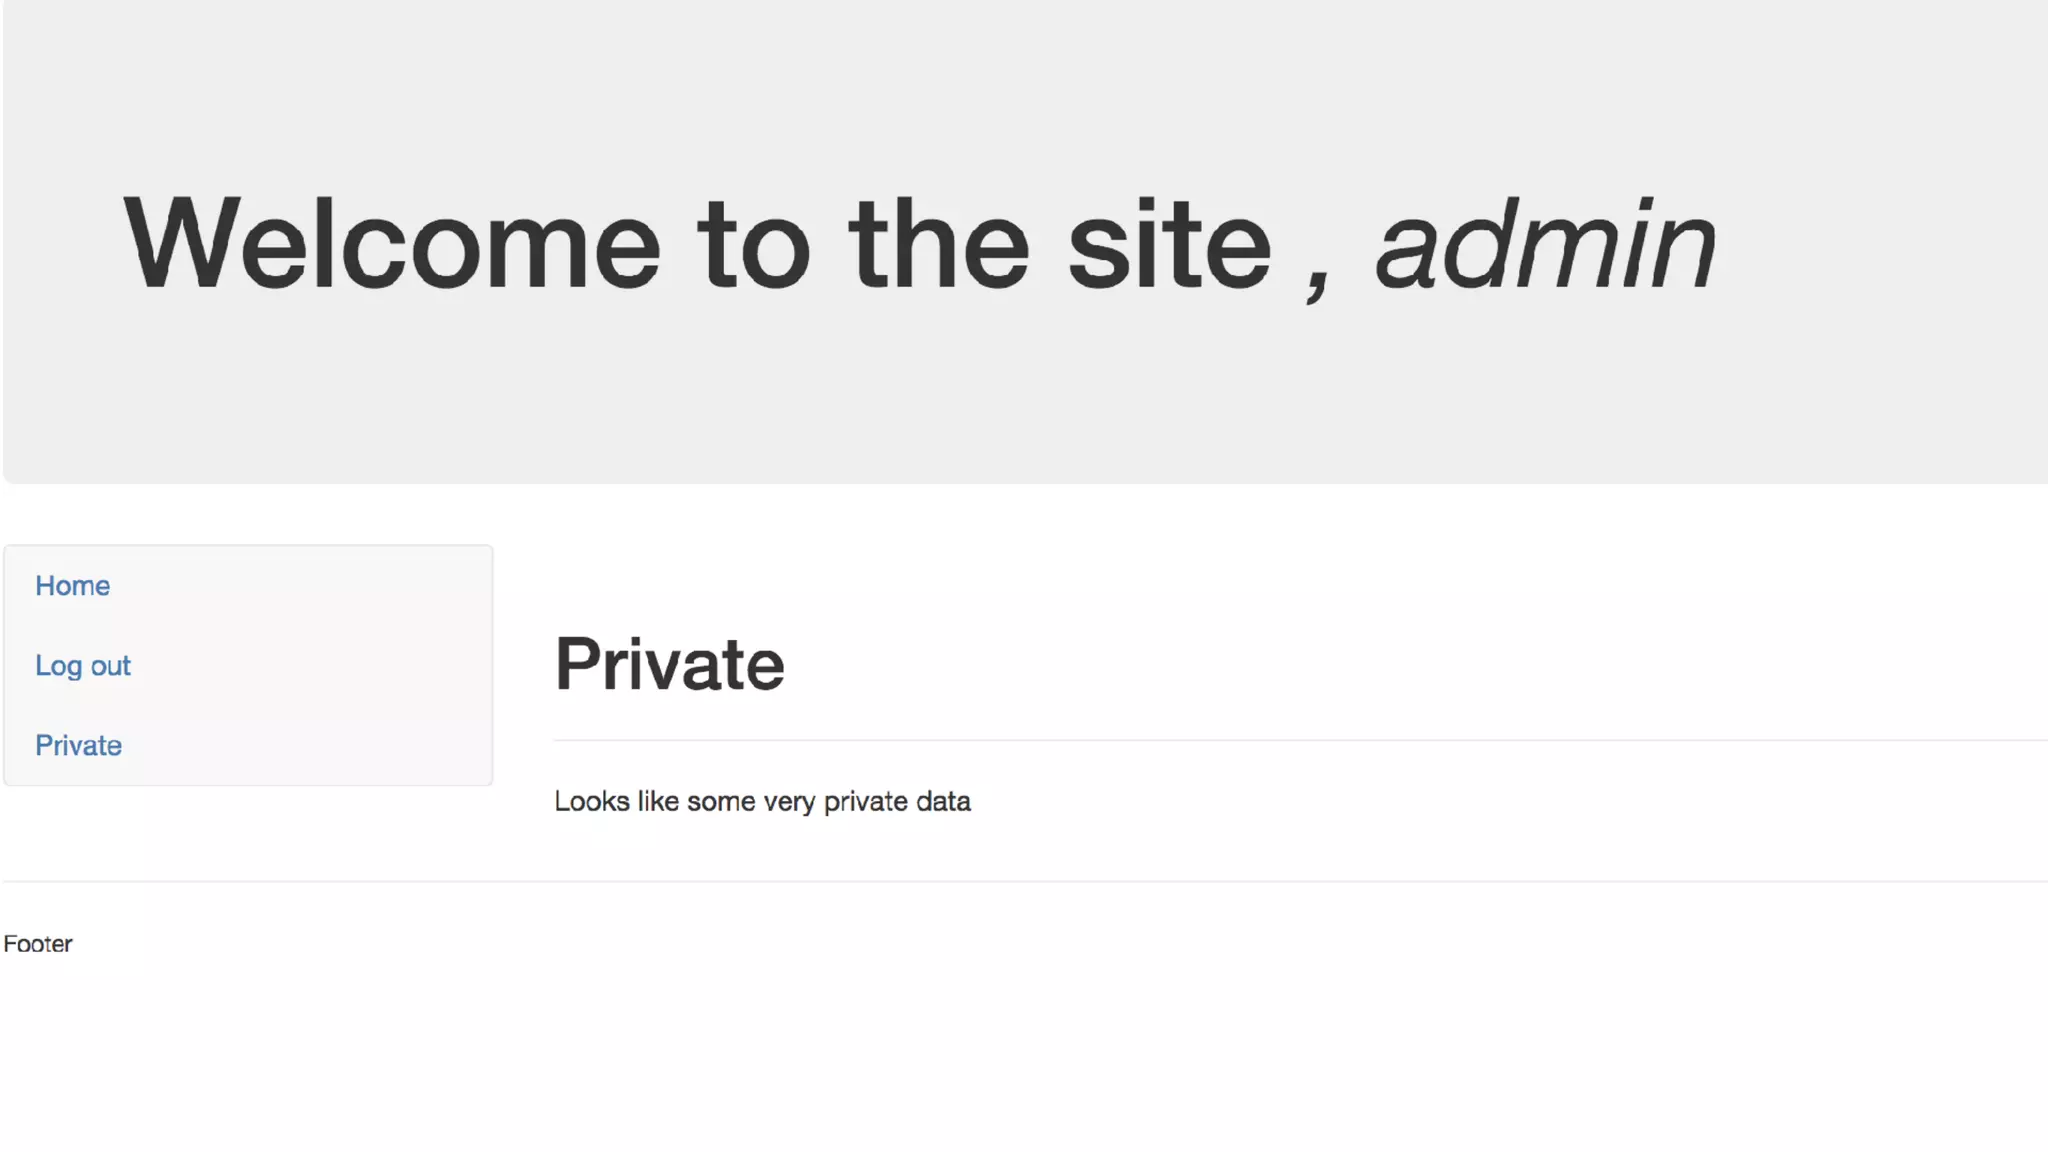Click the word "very" in the paragraph
Screen dimensions: 2048x1152
tap(789, 802)
